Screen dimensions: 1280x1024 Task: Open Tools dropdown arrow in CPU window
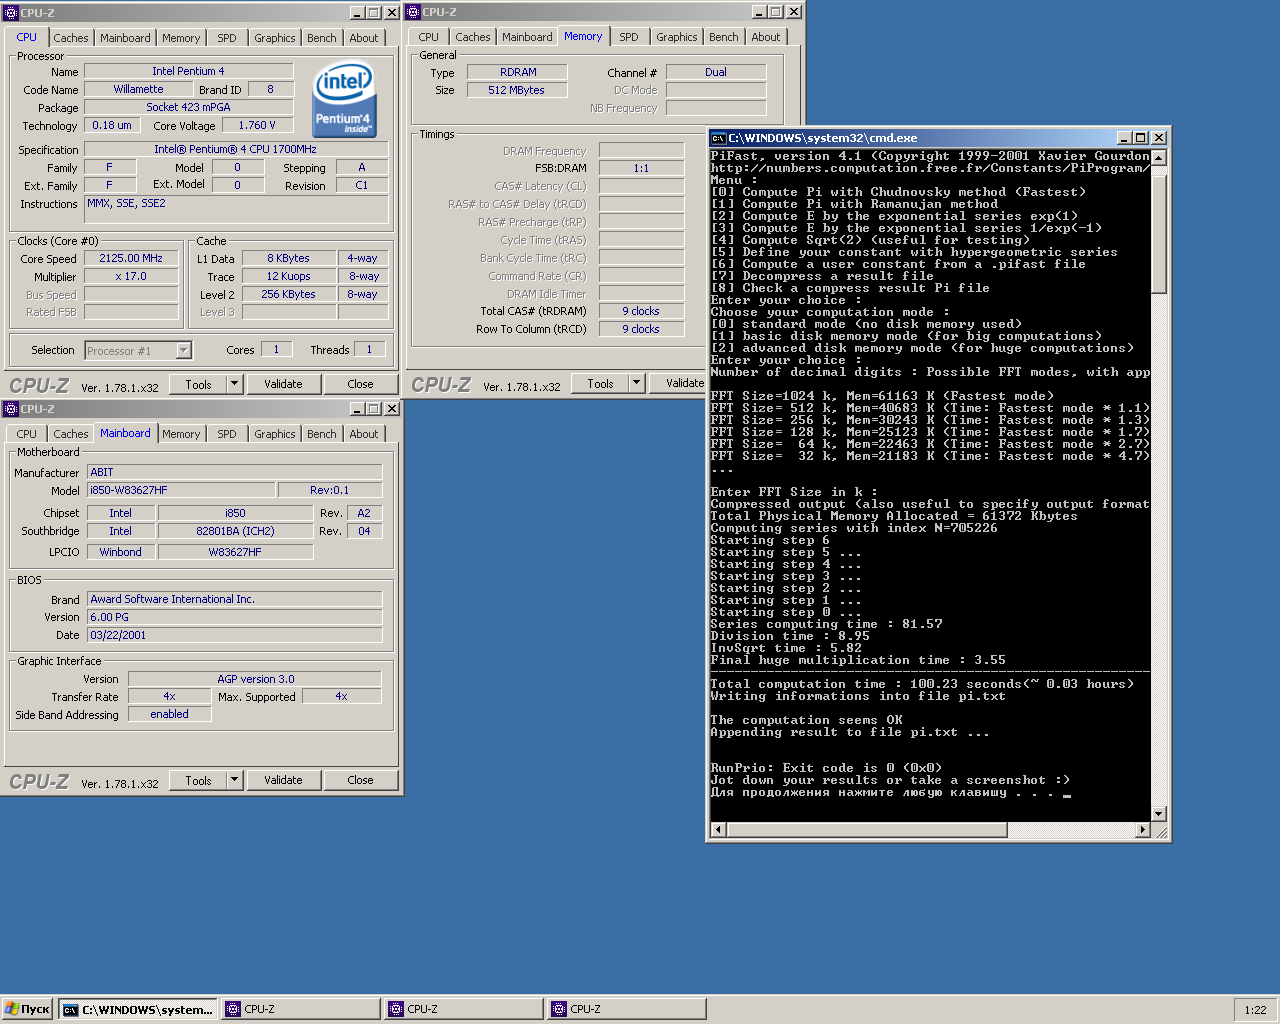[235, 384]
